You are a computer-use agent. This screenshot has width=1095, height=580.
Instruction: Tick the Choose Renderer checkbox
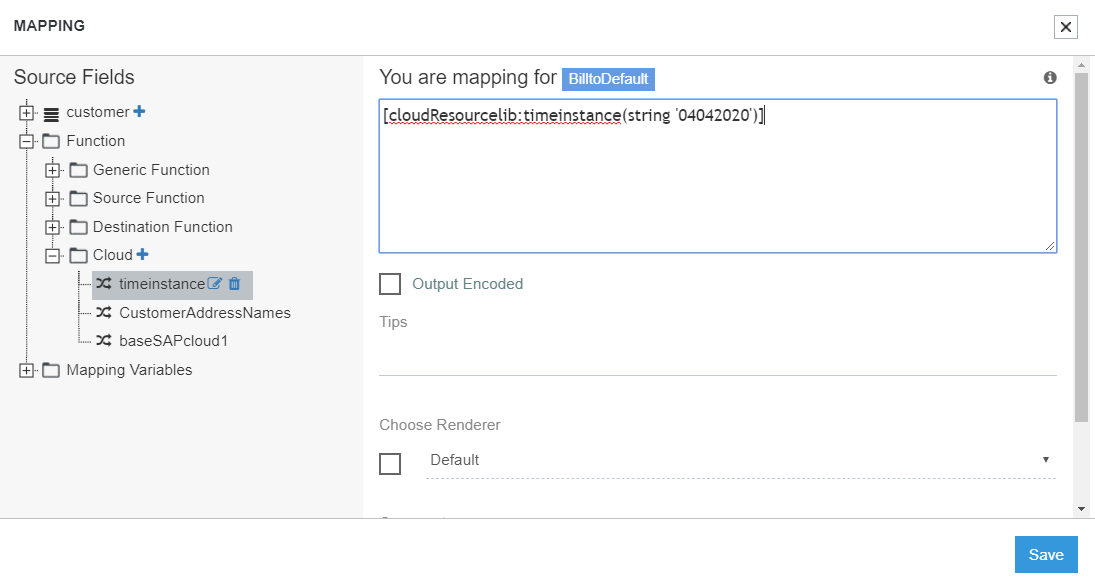click(390, 464)
